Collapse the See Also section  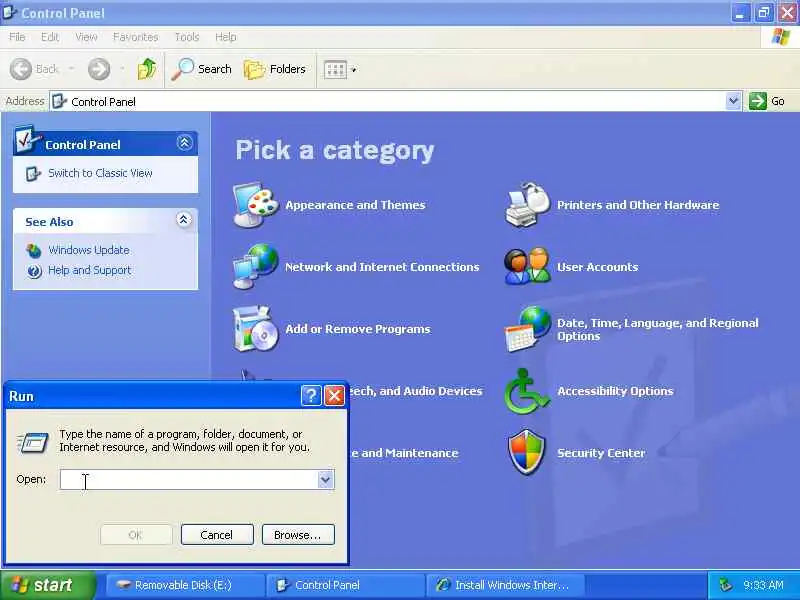pos(184,220)
